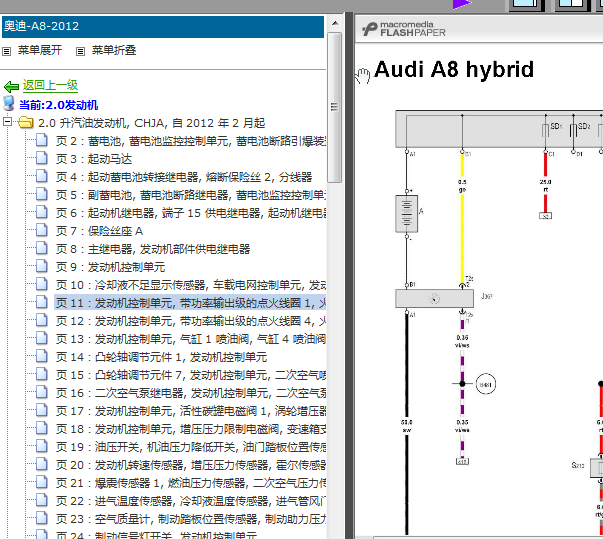Open 页 20 : 发动机转速传感器
This screenshot has height=539, width=603.
point(191,465)
